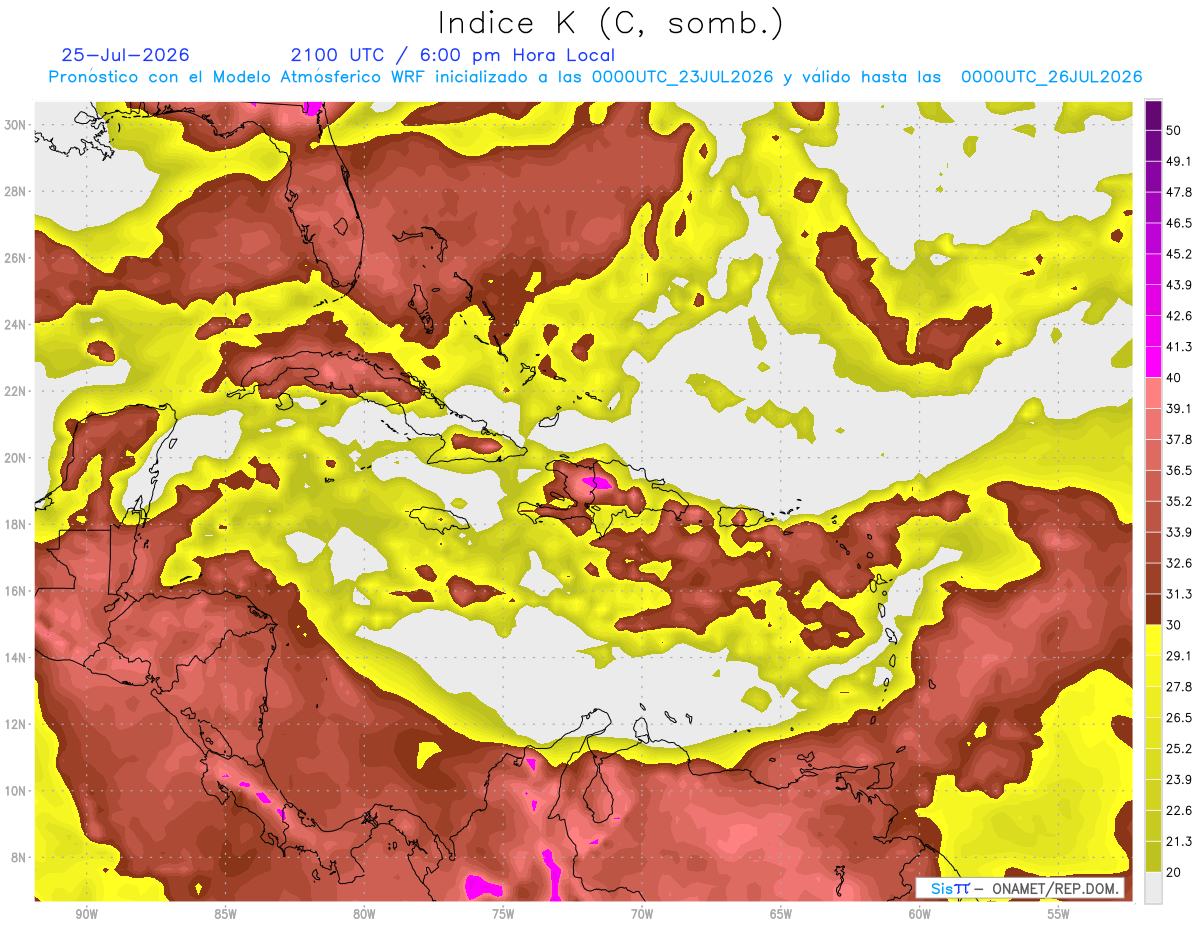The height and width of the screenshot is (927, 1200).
Task: Click the '2100 UTC / 6:00 pm Hora Local' text
Action: click(452, 55)
